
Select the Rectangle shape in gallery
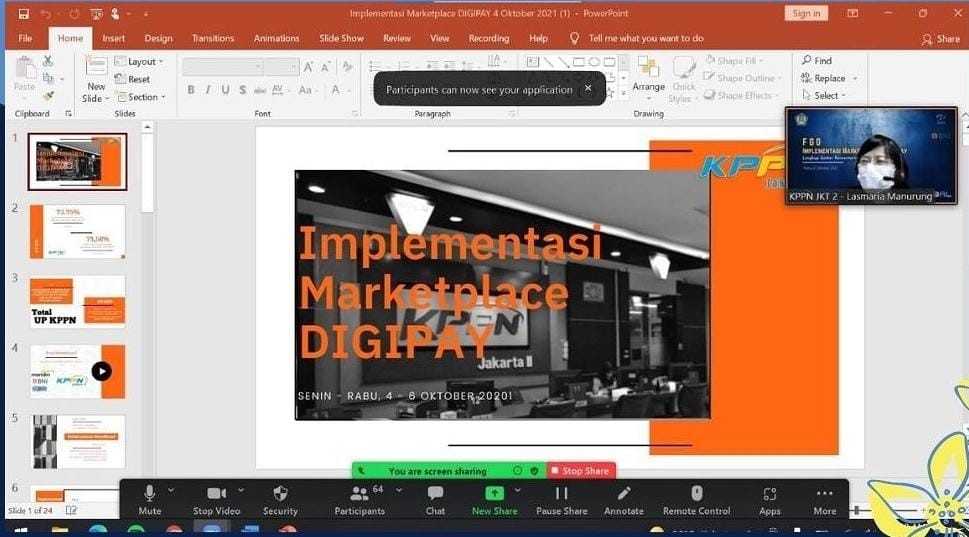pos(578,62)
